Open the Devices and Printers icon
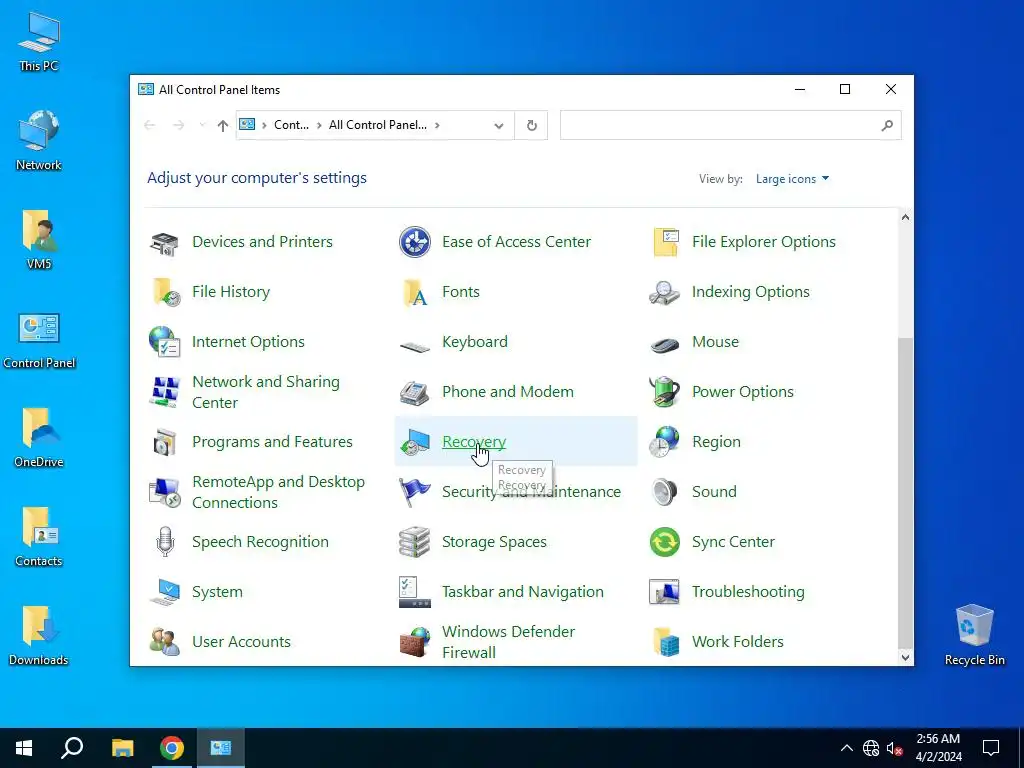The width and height of the screenshot is (1024, 768). pos(164,242)
